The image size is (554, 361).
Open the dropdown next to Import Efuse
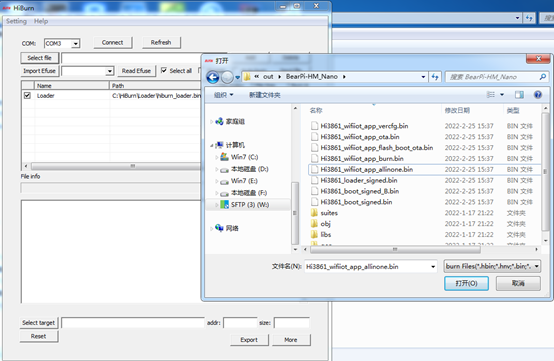tap(110, 71)
